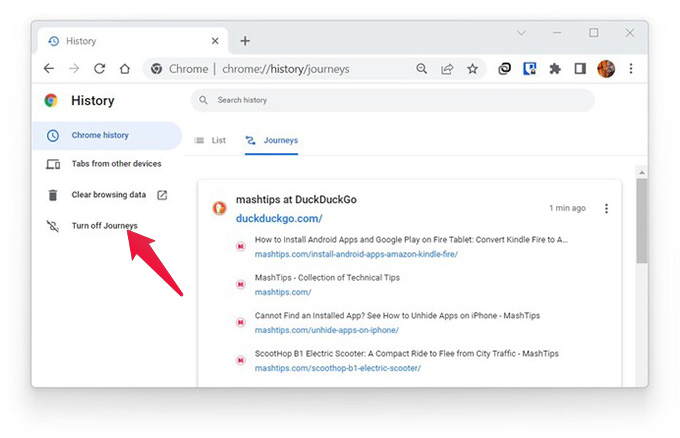Switch to the List tab
This screenshot has height=438, width=680.
tap(211, 141)
